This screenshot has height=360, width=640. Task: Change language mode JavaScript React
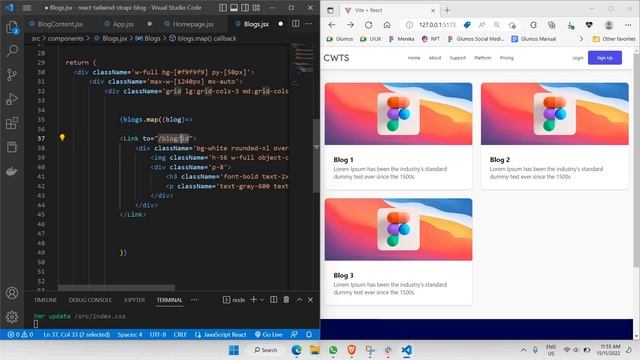pyautogui.click(x=221, y=334)
